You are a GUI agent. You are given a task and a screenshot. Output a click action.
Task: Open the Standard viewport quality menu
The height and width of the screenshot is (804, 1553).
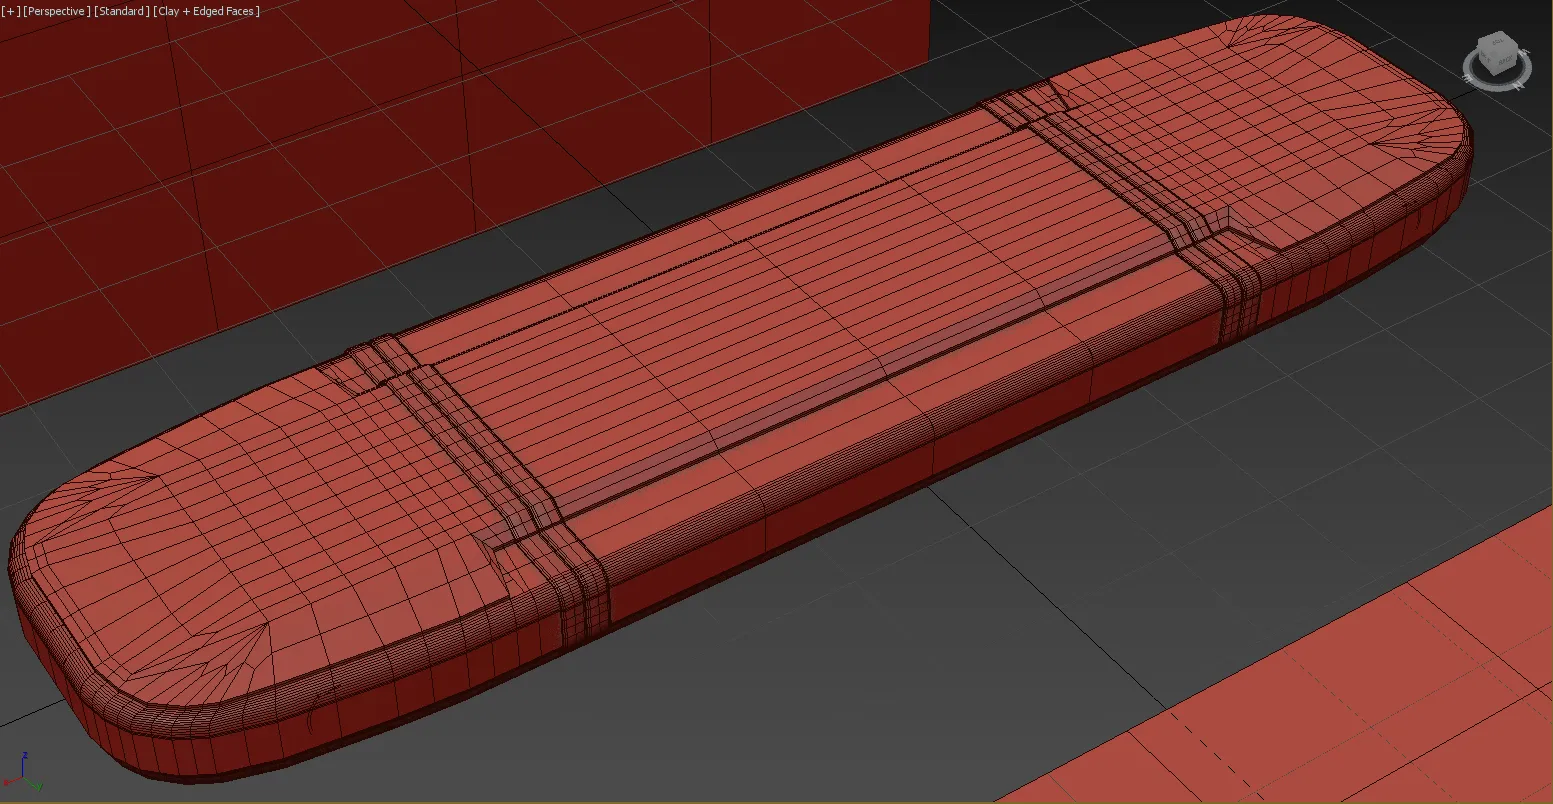[122, 11]
